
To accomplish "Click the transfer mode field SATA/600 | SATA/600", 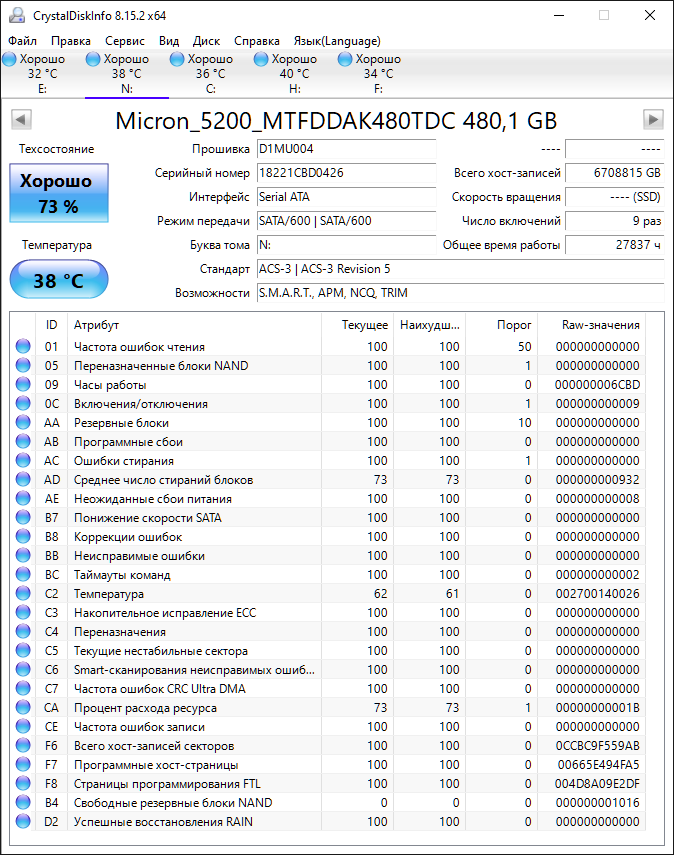I will pyautogui.click(x=346, y=221).
